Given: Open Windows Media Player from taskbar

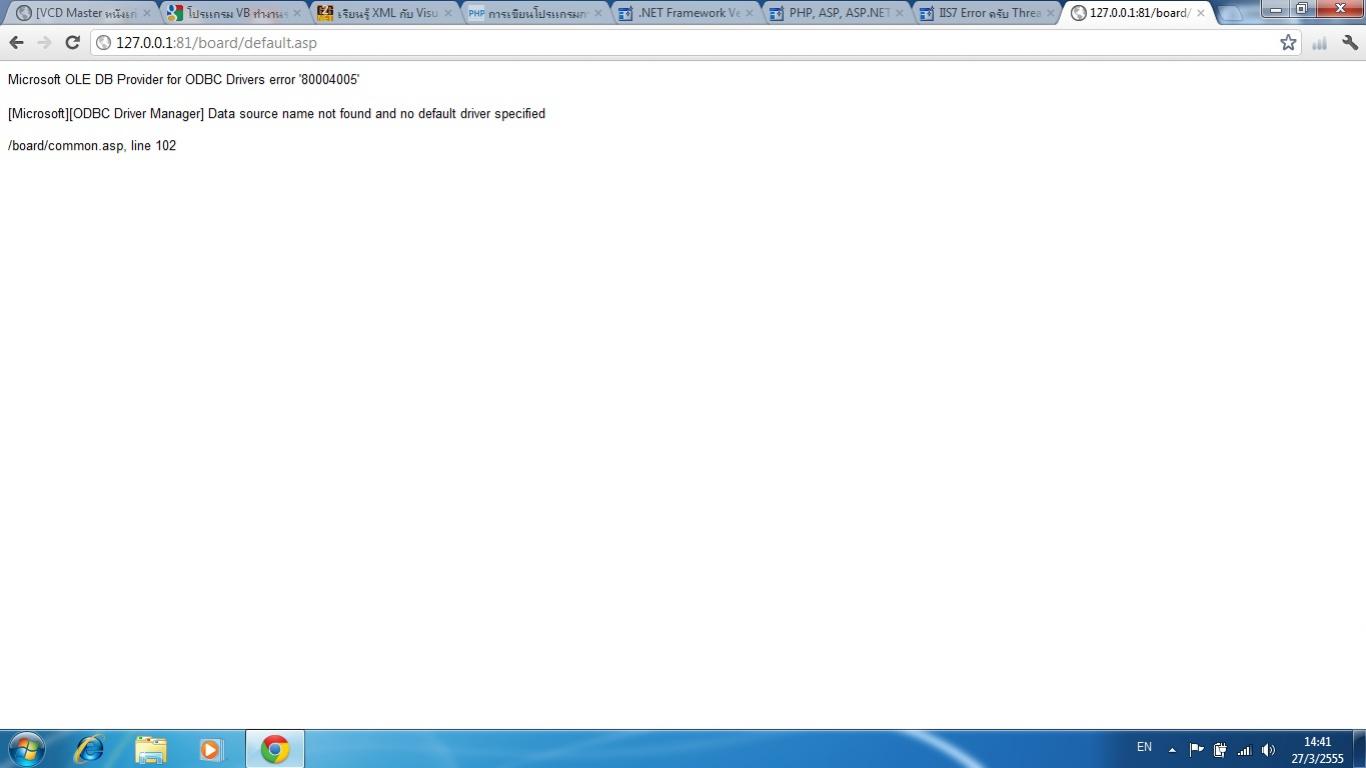Looking at the screenshot, I should click(211, 749).
